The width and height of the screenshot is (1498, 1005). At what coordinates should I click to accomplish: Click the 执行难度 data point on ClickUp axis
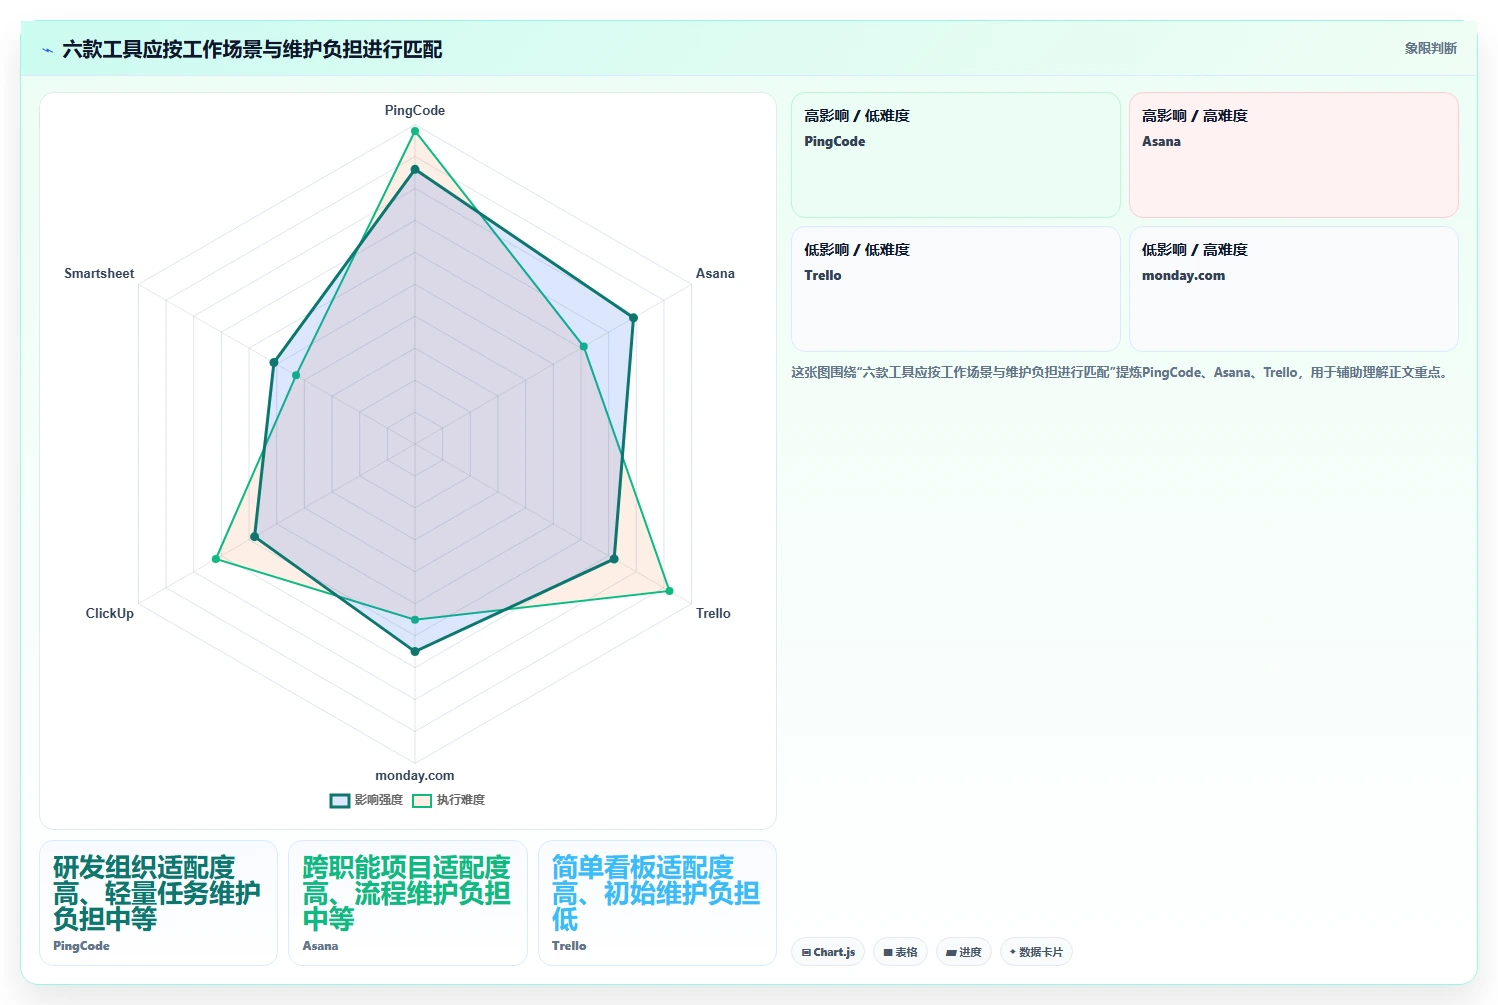click(216, 559)
